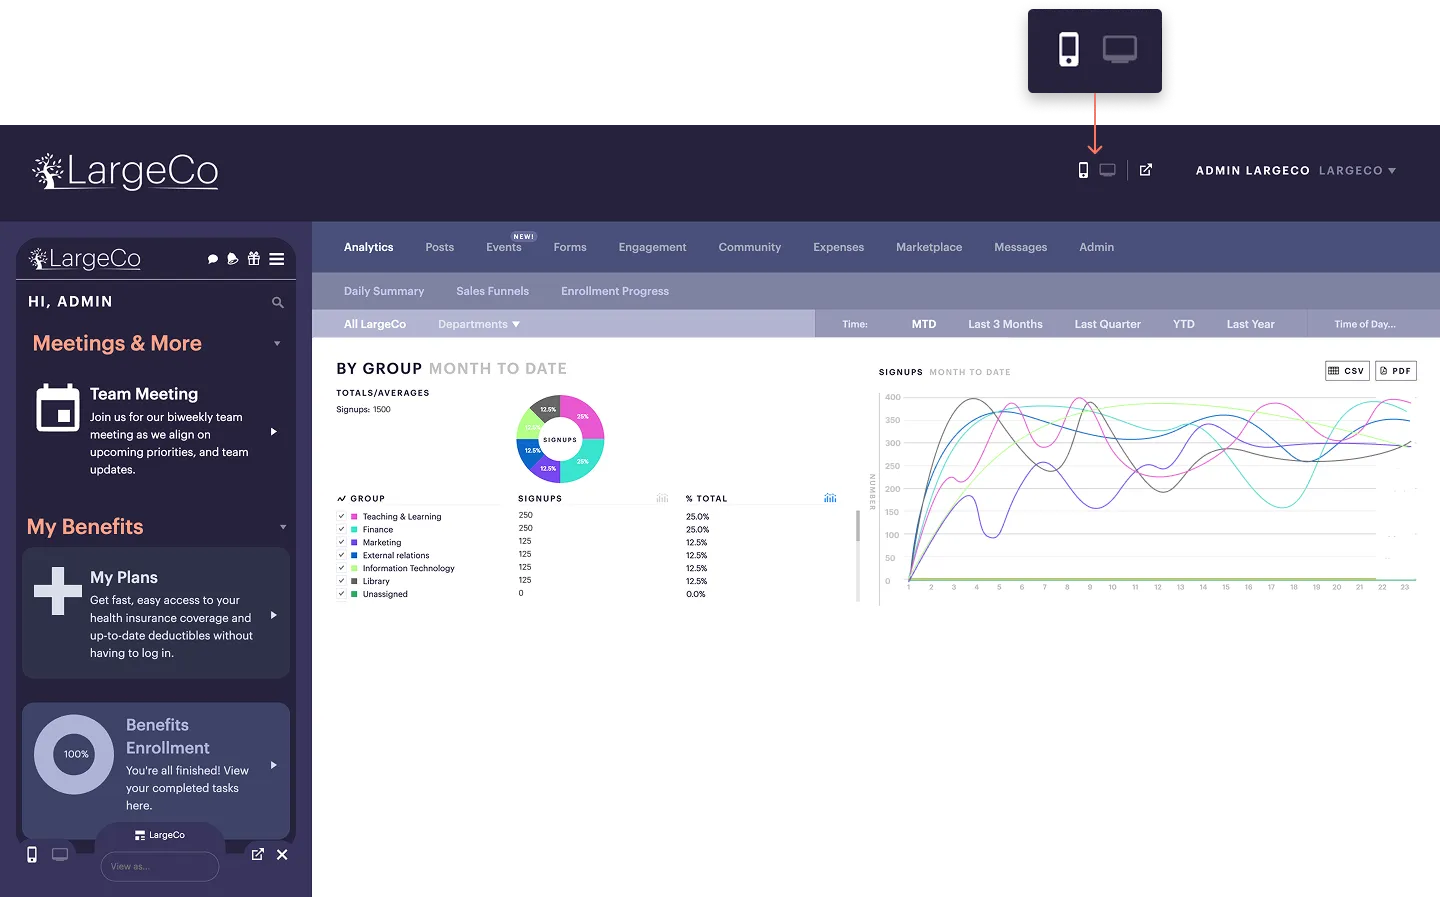
Task: Open the chat bubble icon in mobile preview
Action: [212, 259]
